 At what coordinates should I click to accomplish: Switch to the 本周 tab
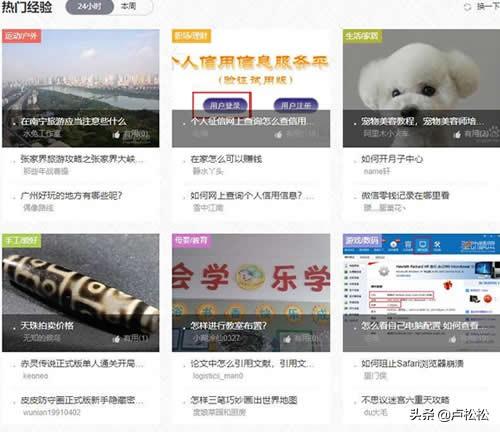click(x=129, y=6)
